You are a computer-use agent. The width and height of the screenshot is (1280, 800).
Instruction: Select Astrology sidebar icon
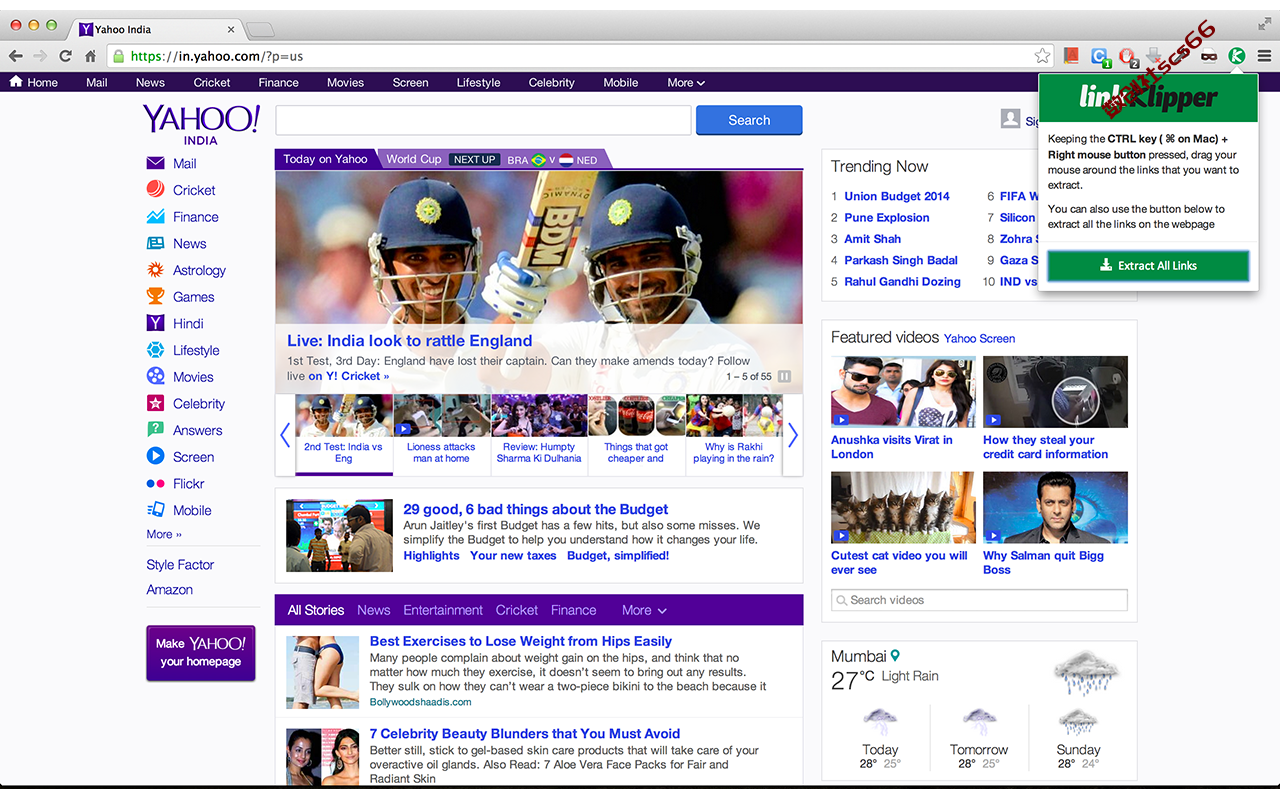coord(155,270)
